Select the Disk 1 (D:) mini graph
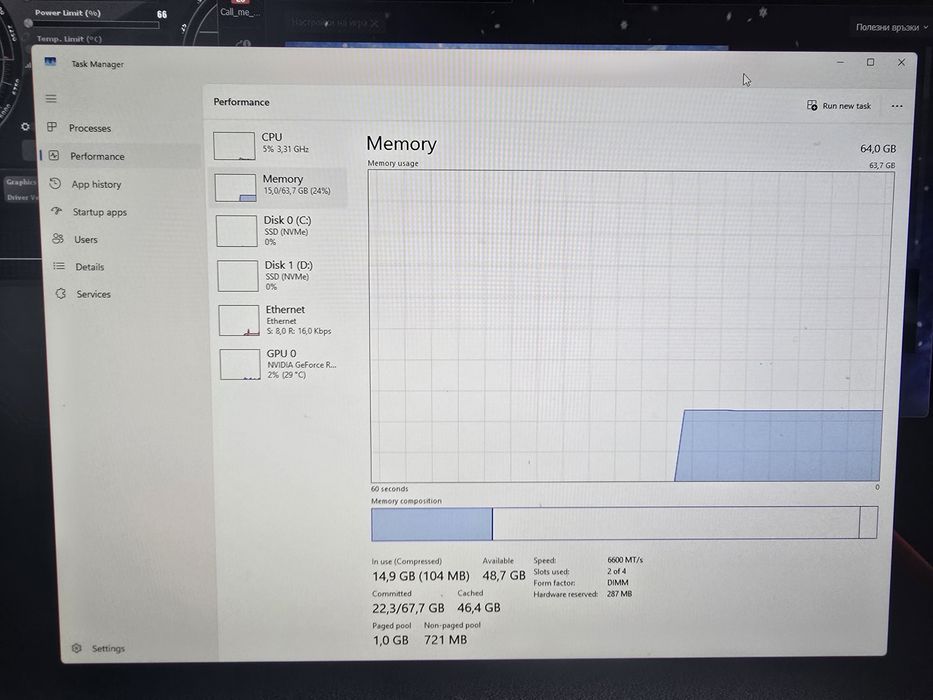 click(x=237, y=276)
